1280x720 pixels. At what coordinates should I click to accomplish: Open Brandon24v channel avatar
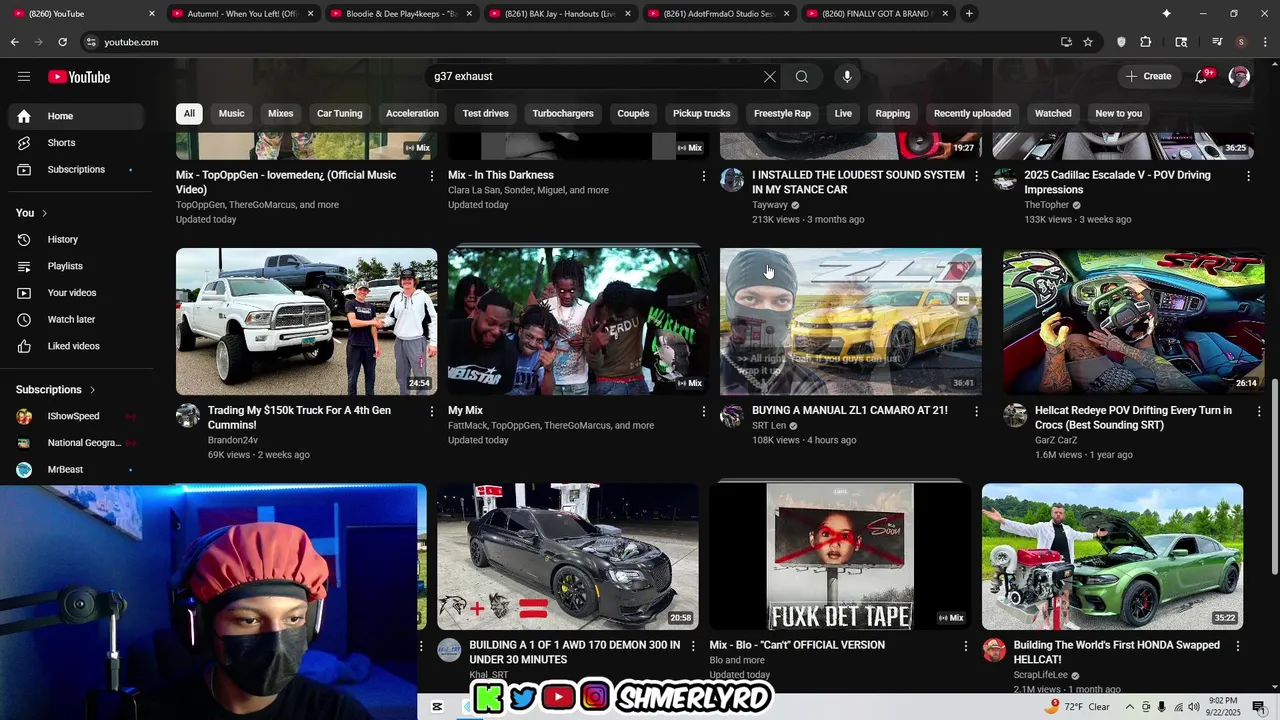pos(188,416)
